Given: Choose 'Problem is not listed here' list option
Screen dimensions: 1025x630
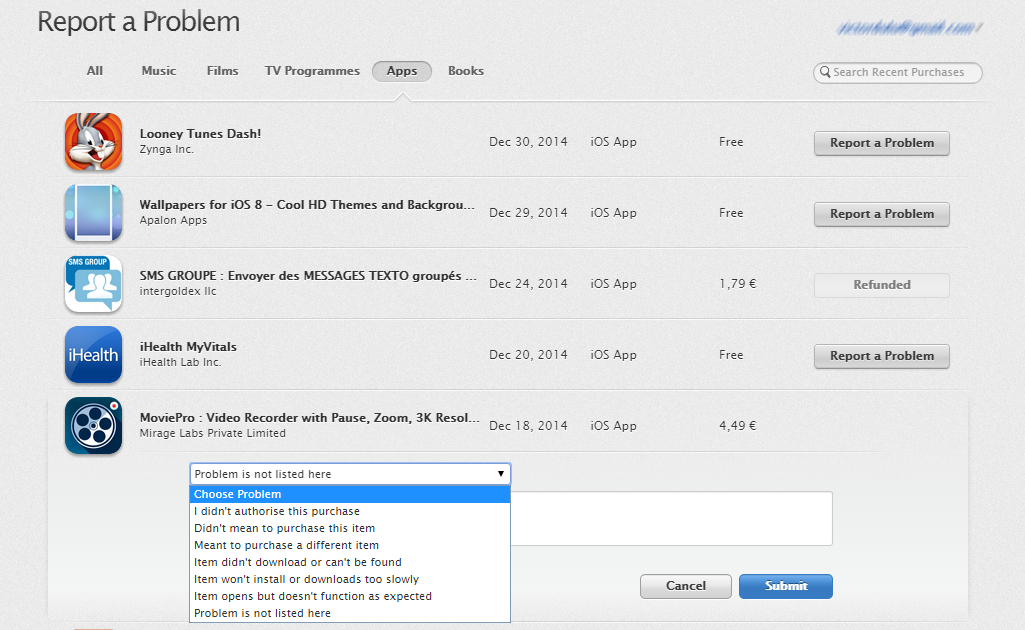Looking at the screenshot, I should [350, 613].
